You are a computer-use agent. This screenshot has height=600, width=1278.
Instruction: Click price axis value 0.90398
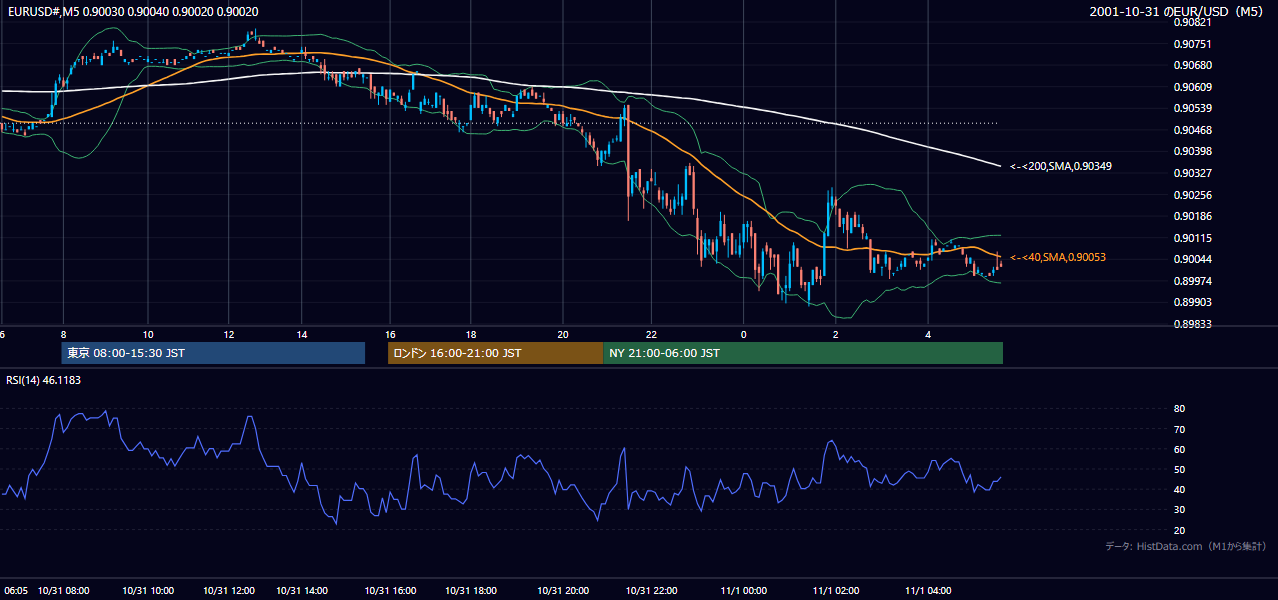coord(1193,151)
